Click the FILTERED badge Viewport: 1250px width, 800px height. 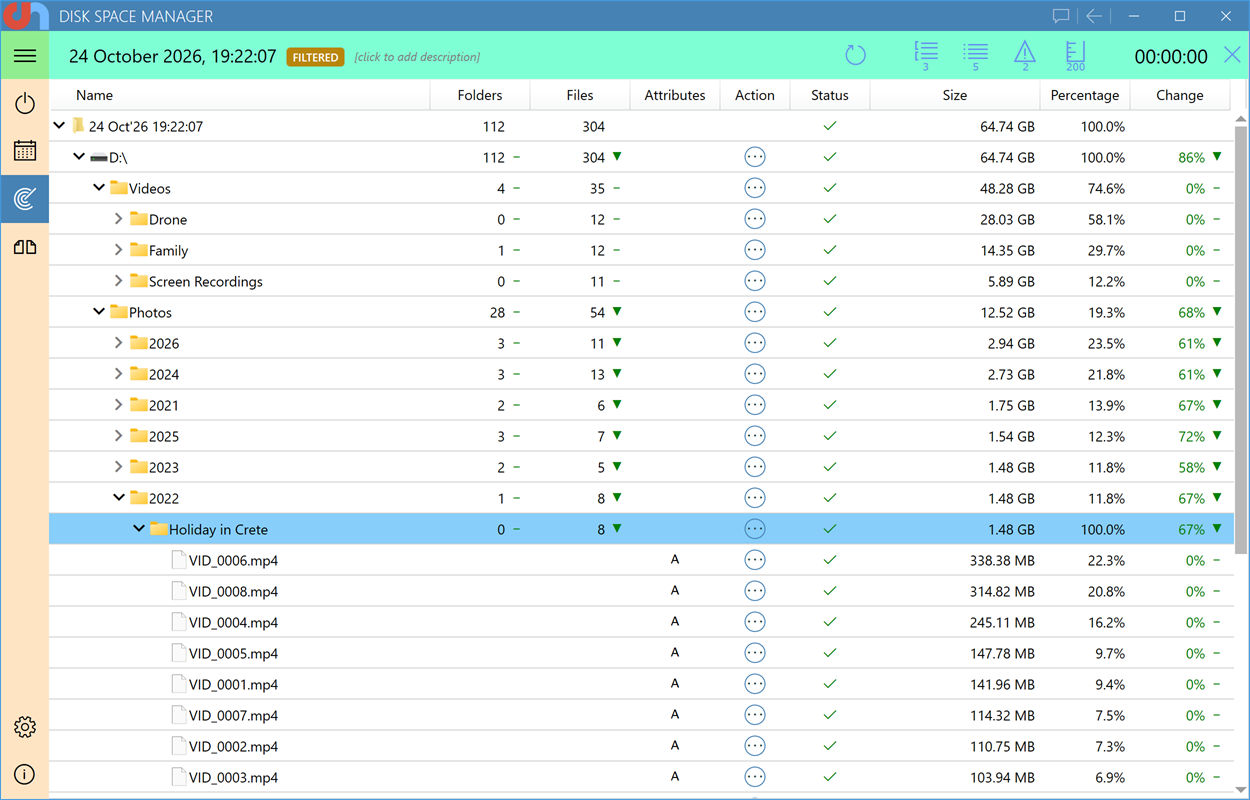[x=315, y=57]
